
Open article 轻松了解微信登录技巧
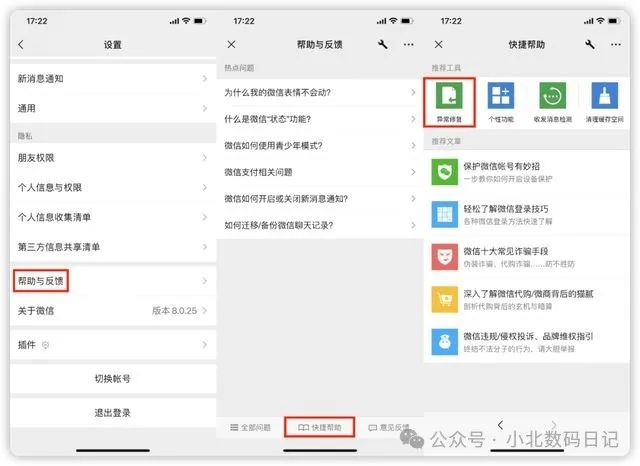pos(527,214)
